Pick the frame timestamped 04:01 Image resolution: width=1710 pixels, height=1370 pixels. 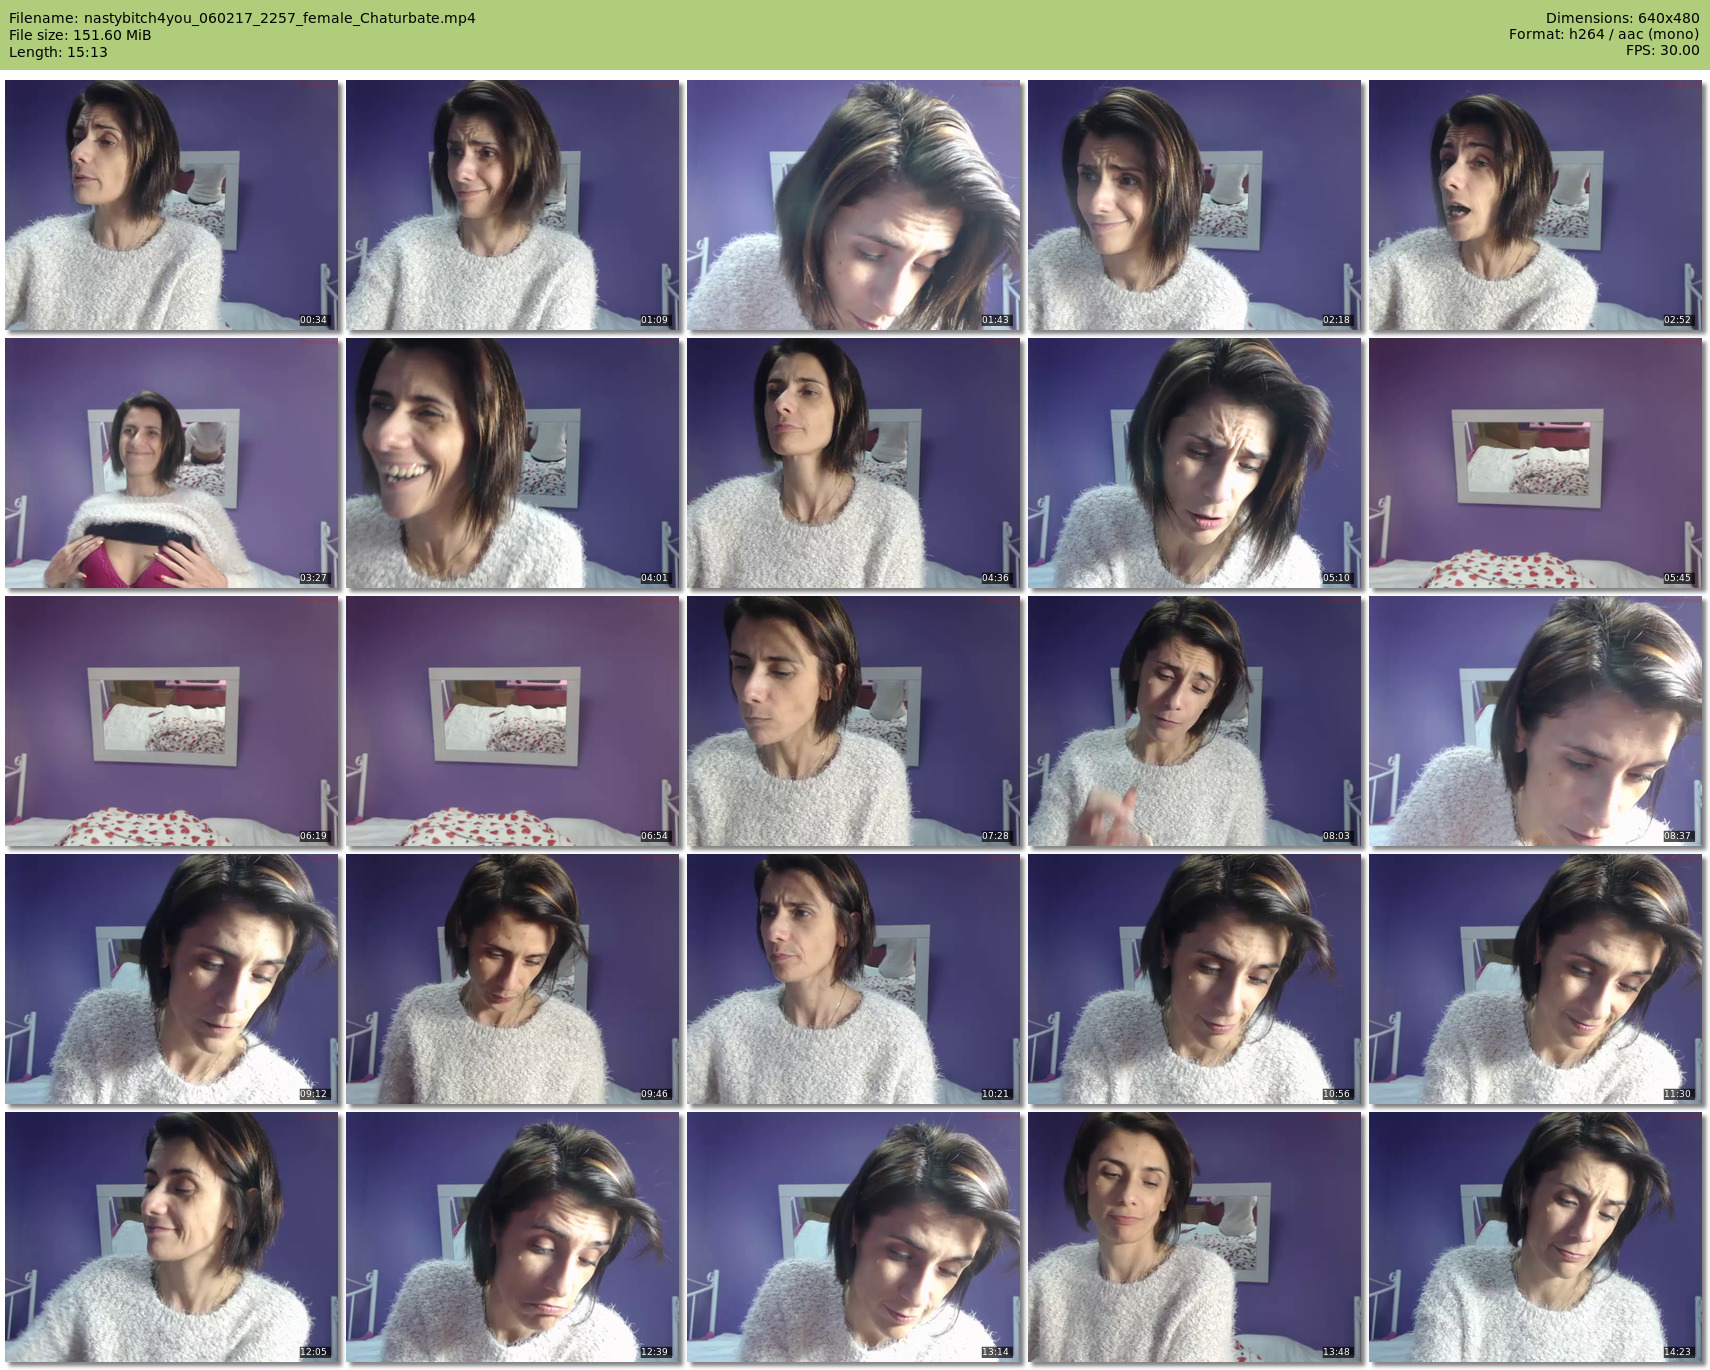[512, 463]
